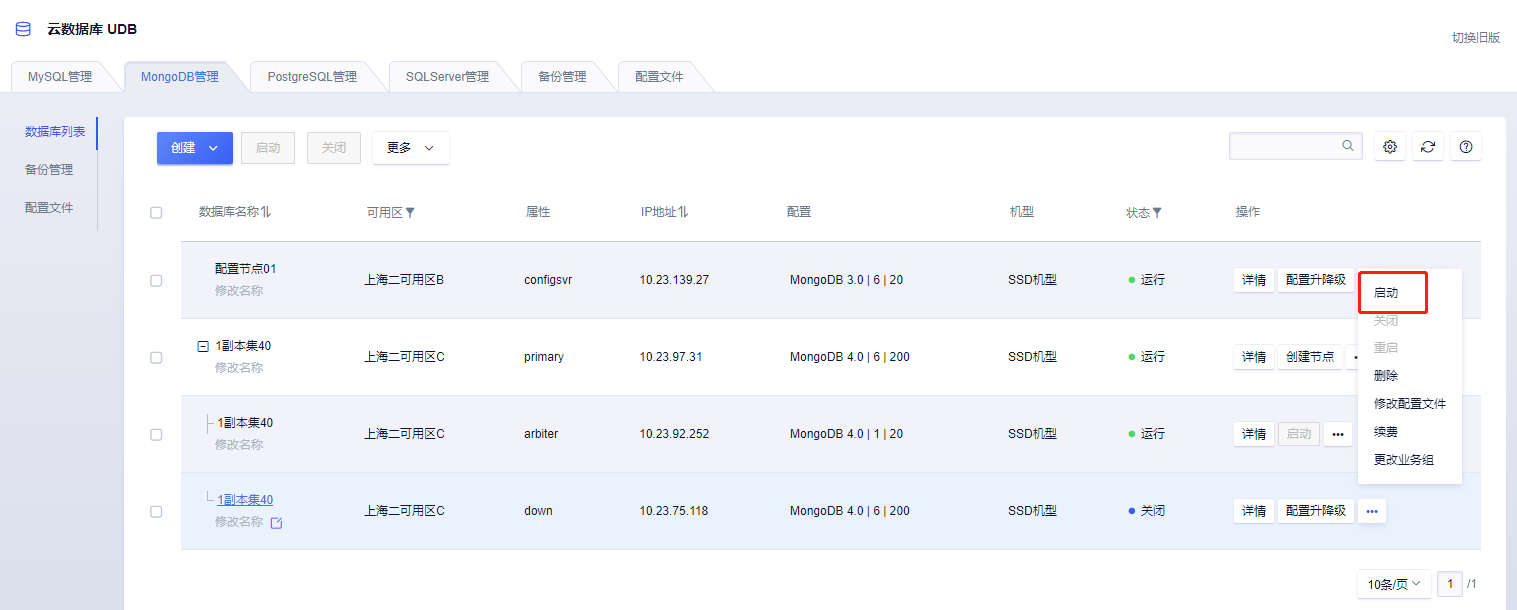Toggle the select-all checkbox in table header

click(x=156, y=211)
